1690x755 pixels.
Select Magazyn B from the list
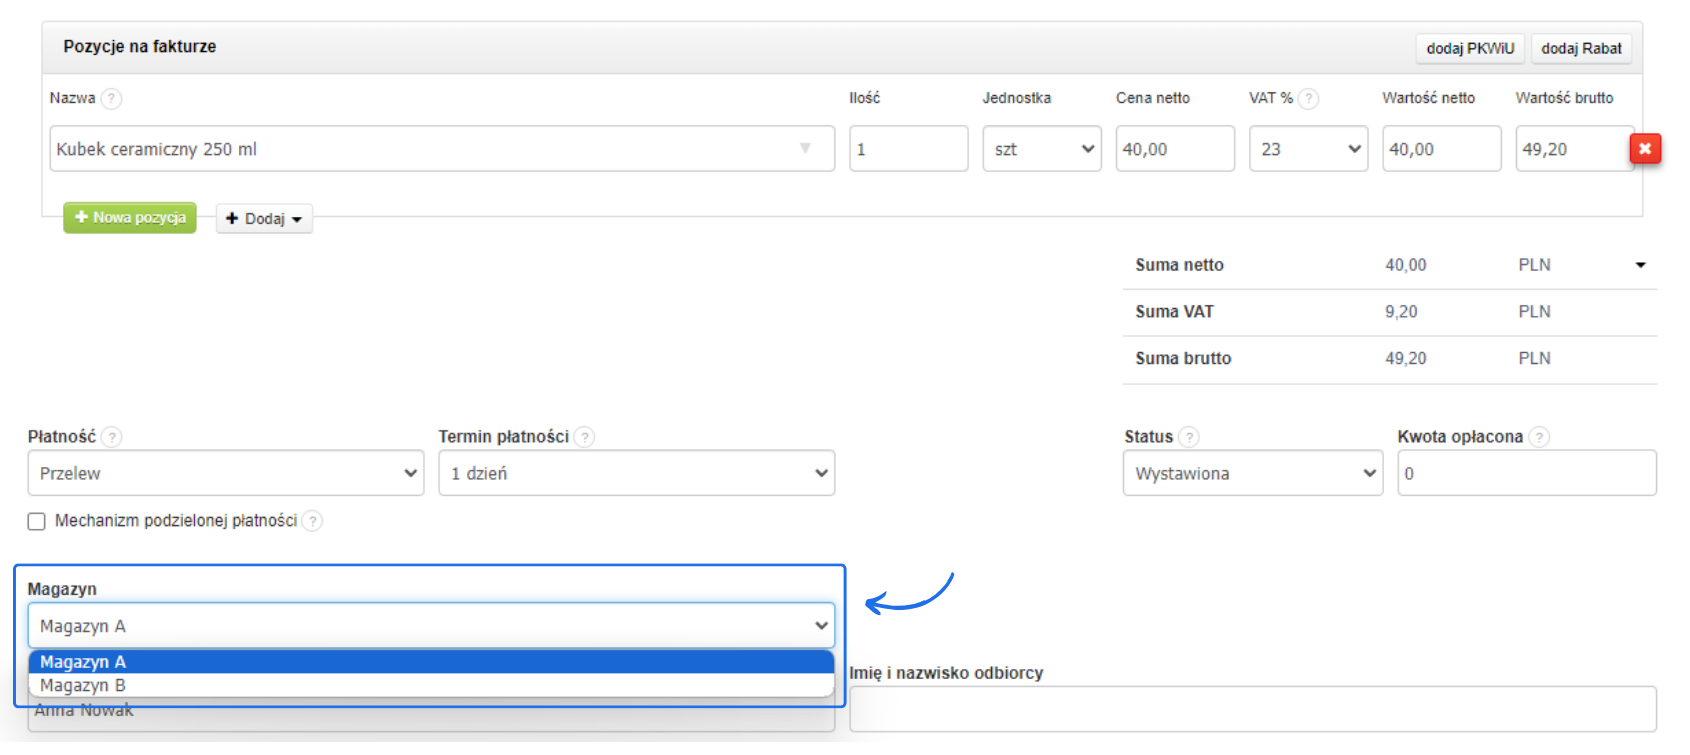pyautogui.click(x=83, y=686)
